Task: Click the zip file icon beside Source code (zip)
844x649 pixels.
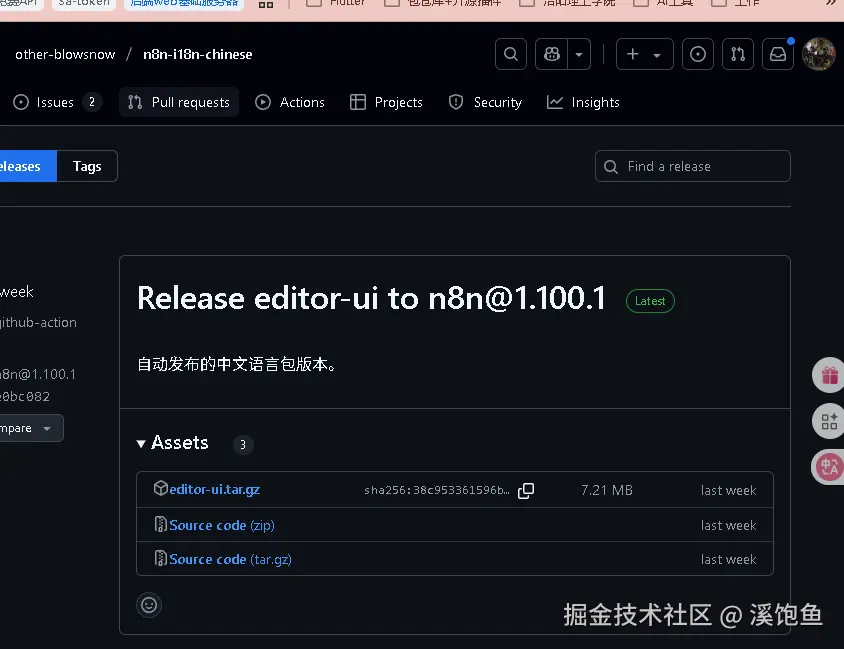Action: click(x=160, y=524)
